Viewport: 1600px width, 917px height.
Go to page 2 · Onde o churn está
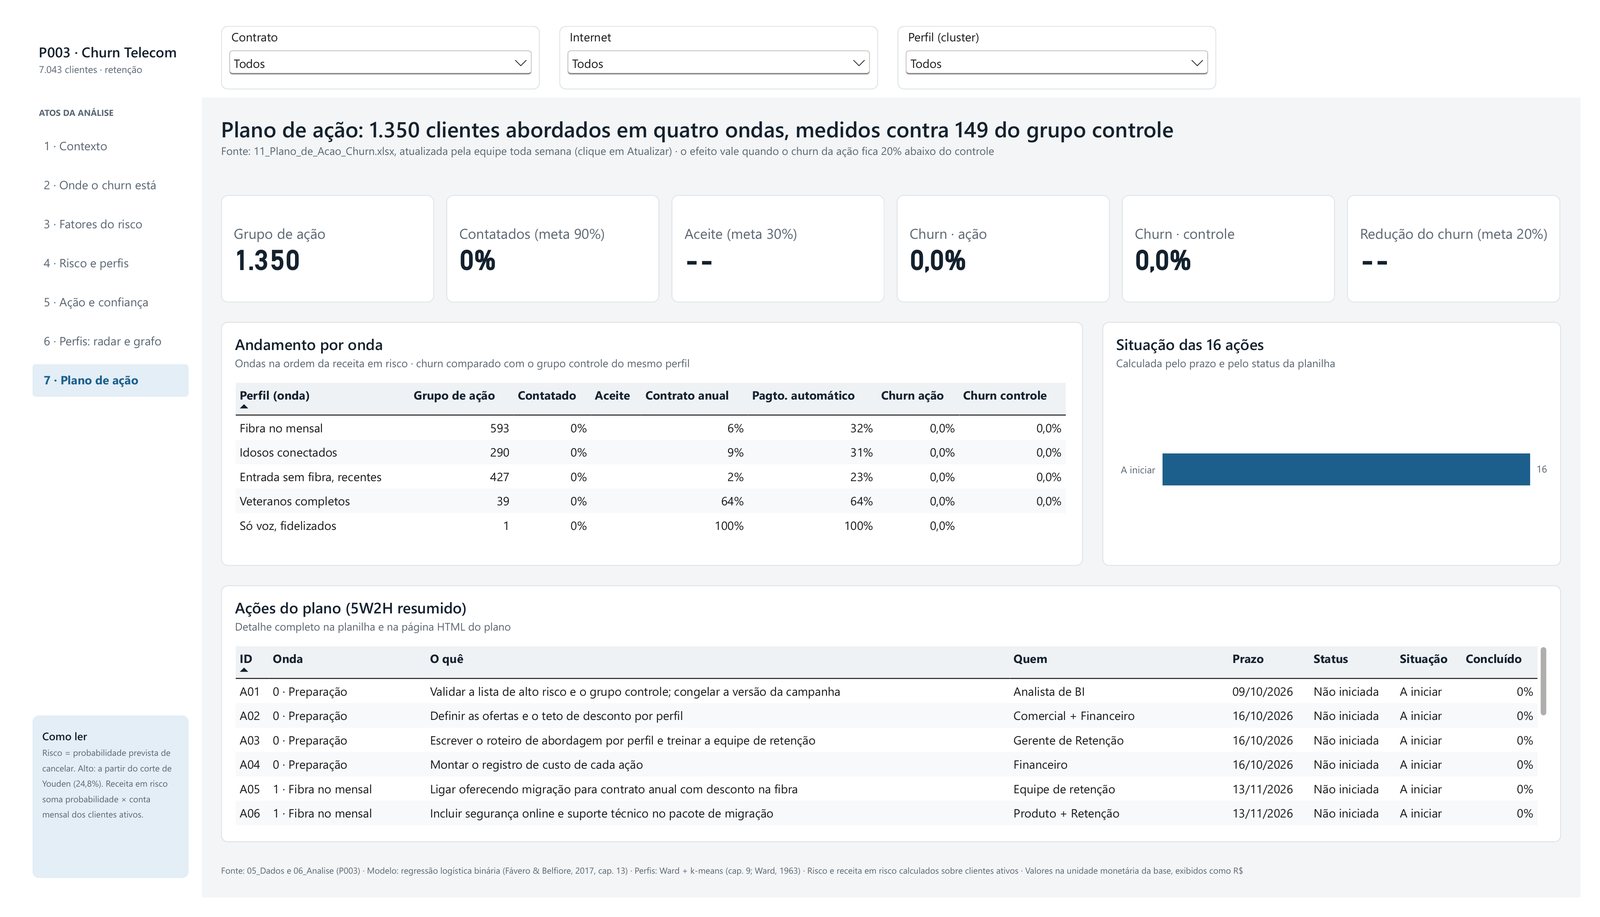coord(110,185)
